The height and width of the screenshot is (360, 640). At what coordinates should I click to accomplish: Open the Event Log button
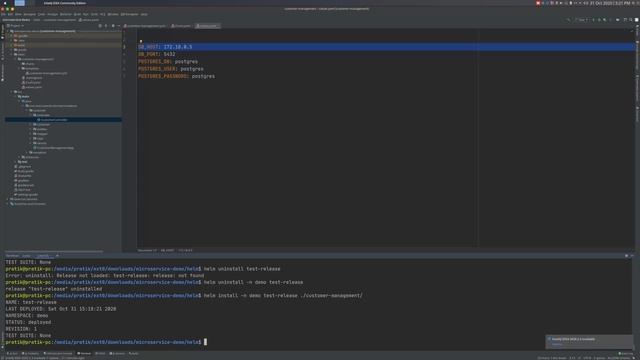[x=625, y=353]
